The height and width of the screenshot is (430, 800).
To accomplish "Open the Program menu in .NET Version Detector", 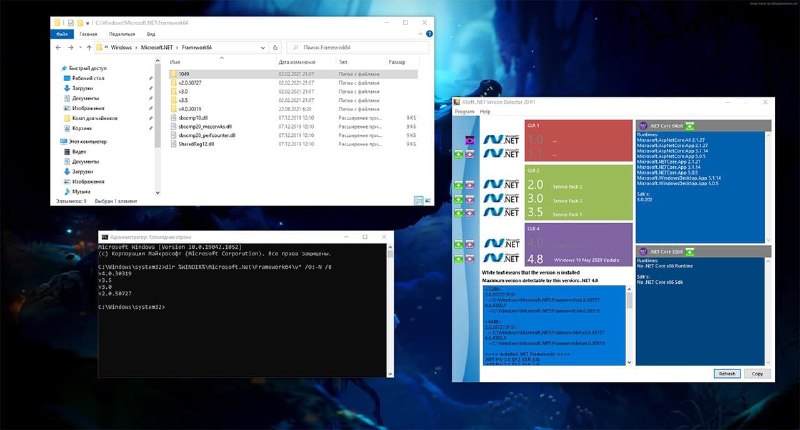I will (464, 111).
